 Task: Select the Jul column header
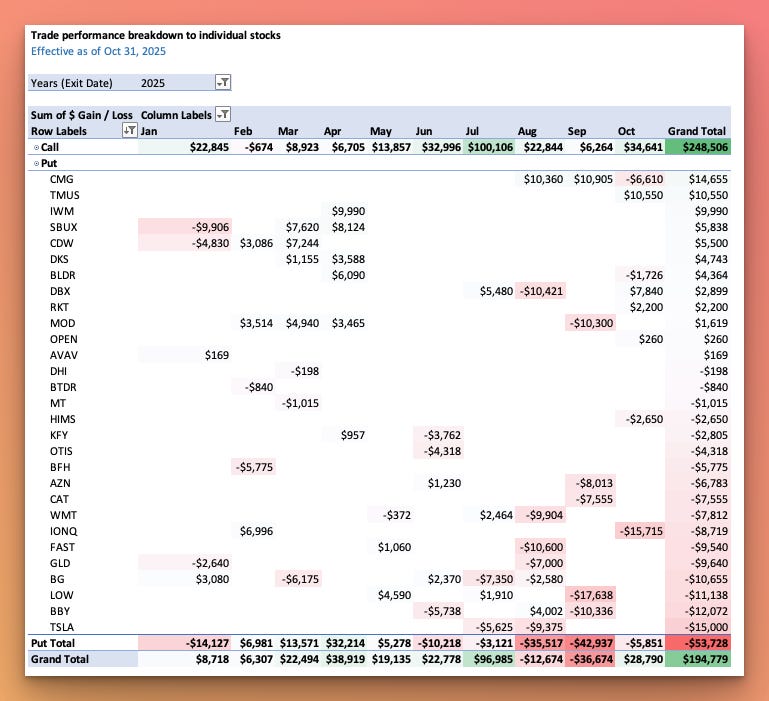[x=472, y=131]
